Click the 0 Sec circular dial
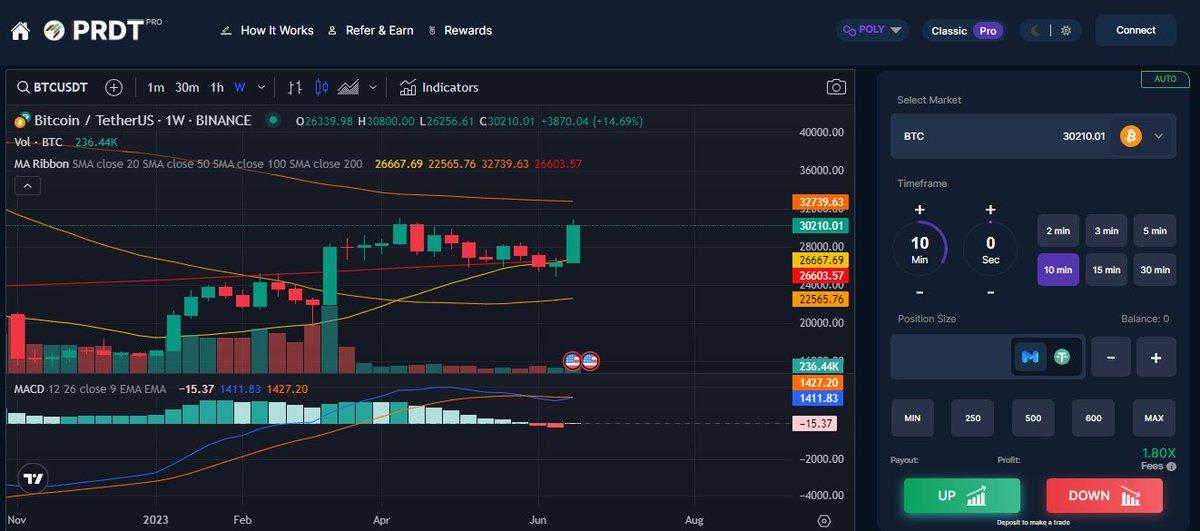This screenshot has height=531, width=1200. pyautogui.click(x=990, y=249)
